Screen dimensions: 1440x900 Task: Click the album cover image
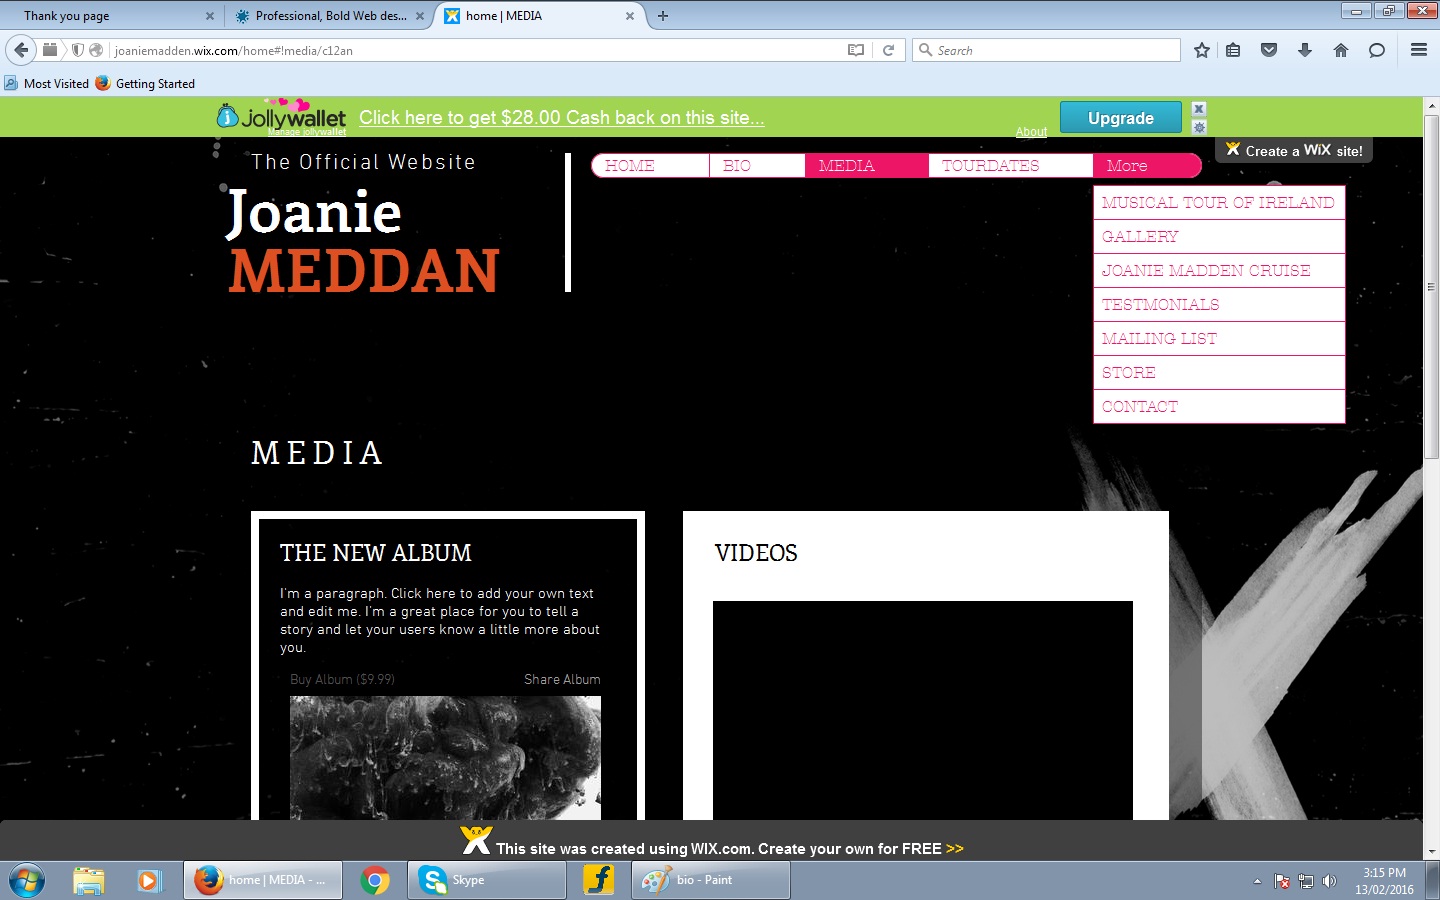(445, 758)
